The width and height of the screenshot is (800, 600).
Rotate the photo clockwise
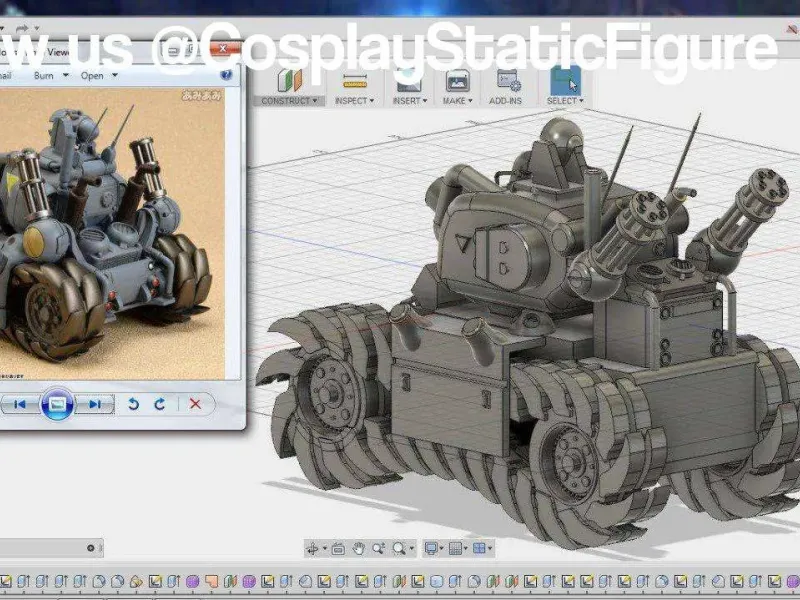pyautogui.click(x=160, y=404)
